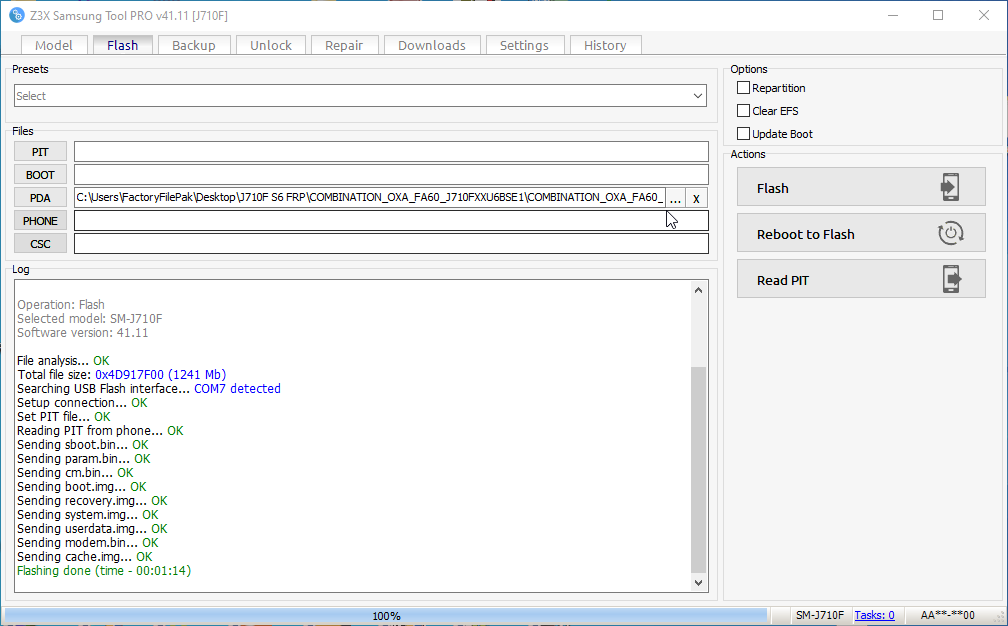This screenshot has height=626, width=1008.
Task: Click the PDA file path field
Action: [x=370, y=197]
